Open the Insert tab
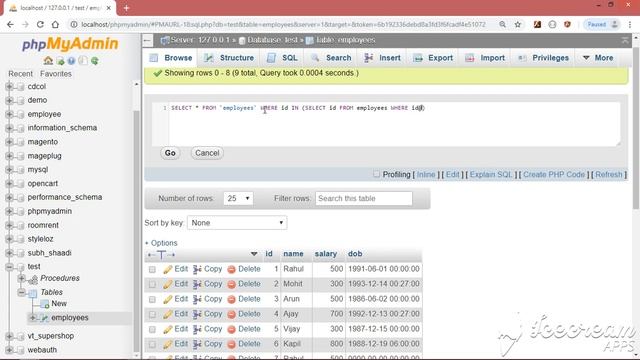 (x=382, y=58)
